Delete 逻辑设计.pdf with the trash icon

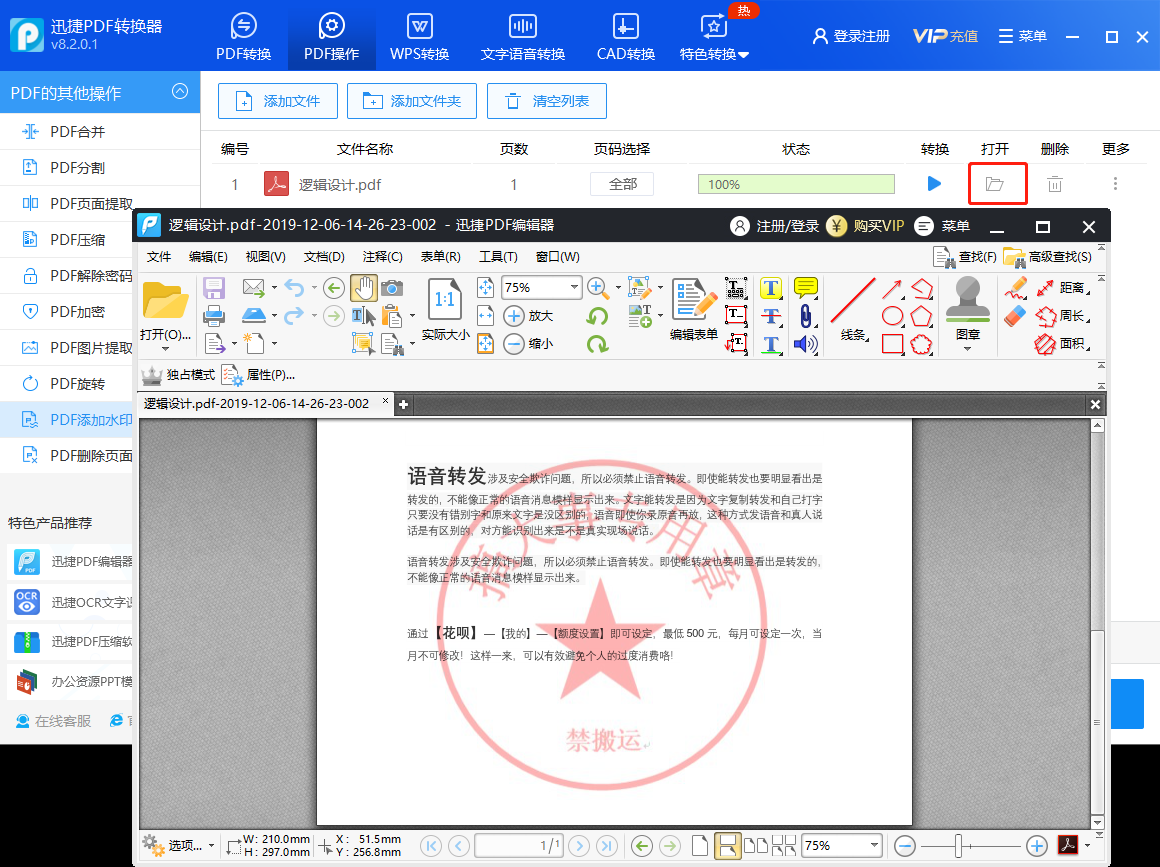(1055, 183)
